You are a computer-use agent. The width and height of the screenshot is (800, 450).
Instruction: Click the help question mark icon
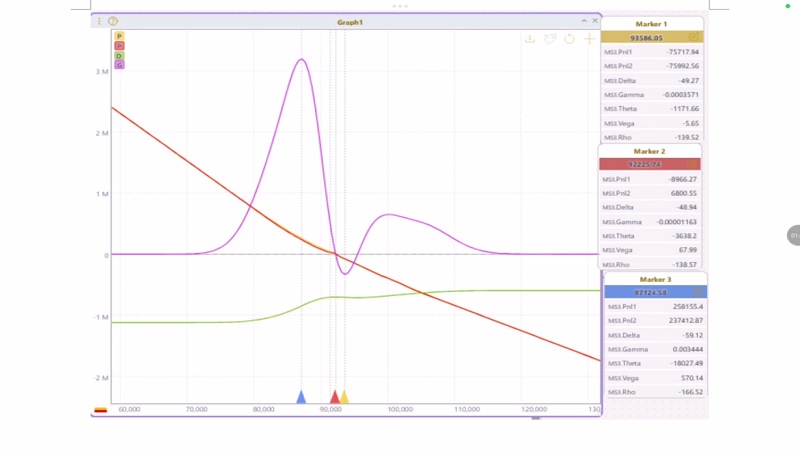[113, 21]
